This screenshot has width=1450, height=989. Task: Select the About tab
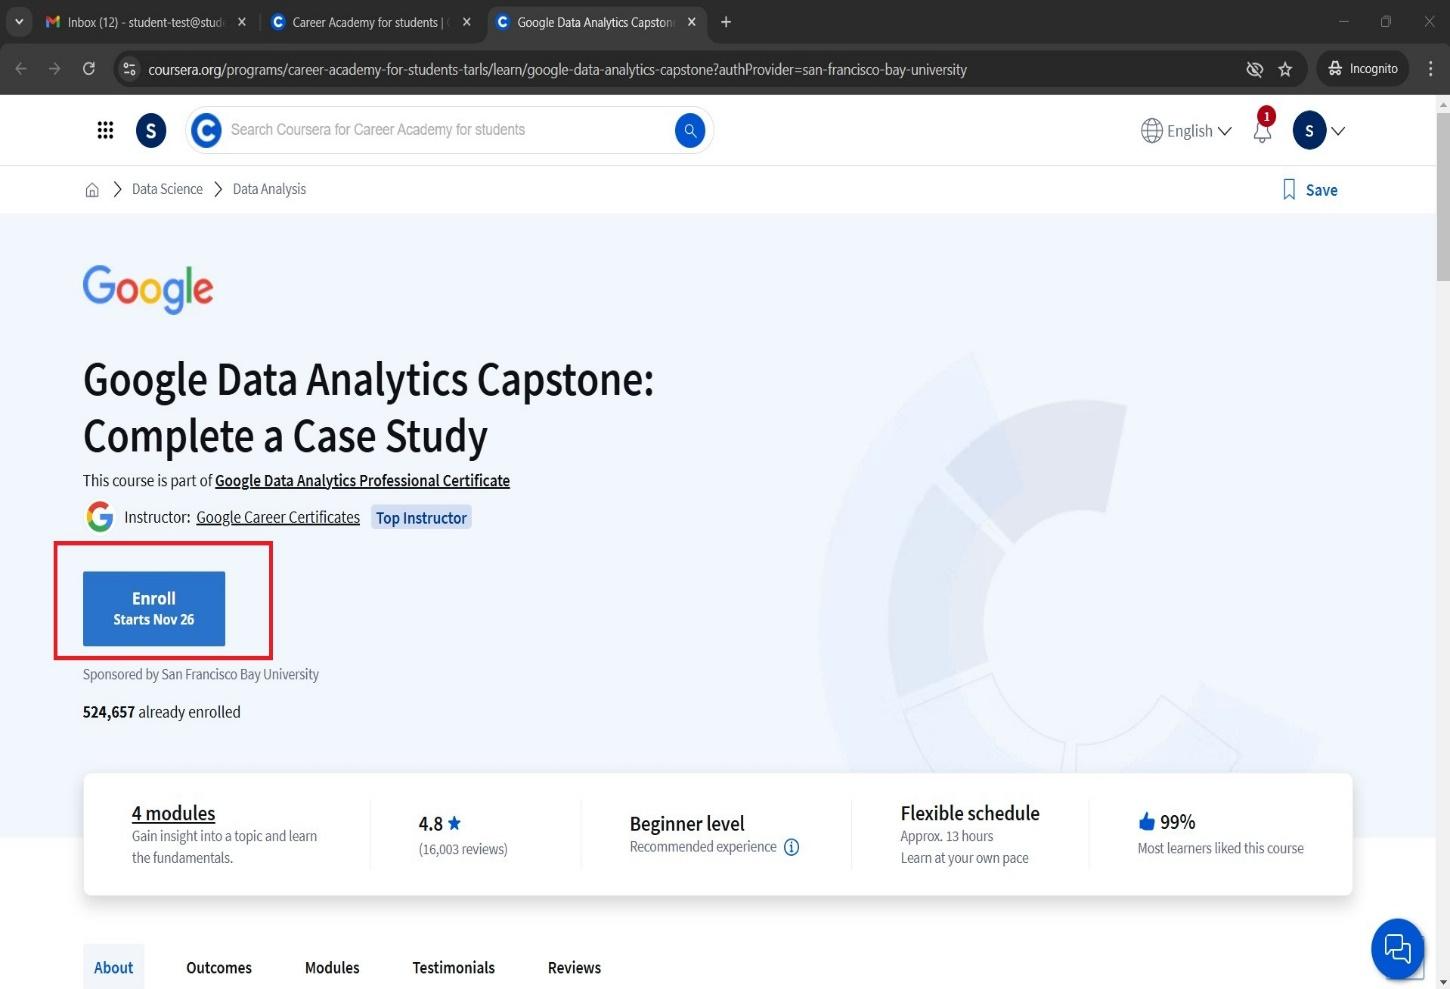[x=113, y=967]
